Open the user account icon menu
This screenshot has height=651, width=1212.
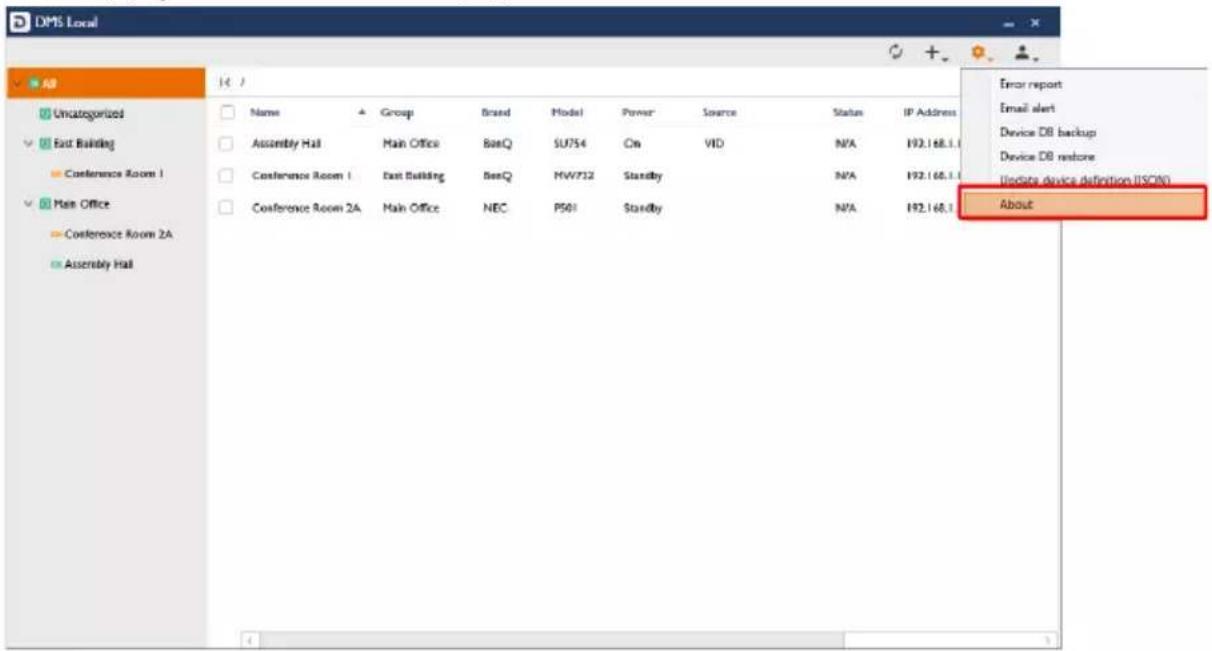click(1026, 54)
